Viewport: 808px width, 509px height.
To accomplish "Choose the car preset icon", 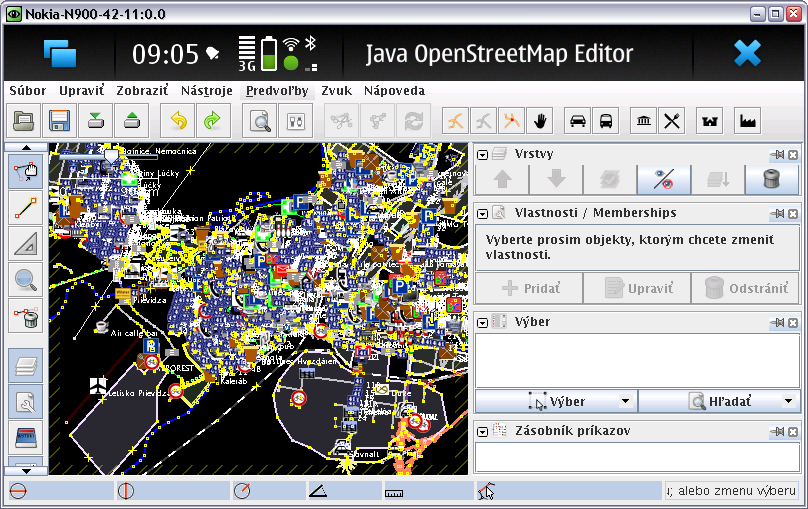I will pyautogui.click(x=578, y=121).
